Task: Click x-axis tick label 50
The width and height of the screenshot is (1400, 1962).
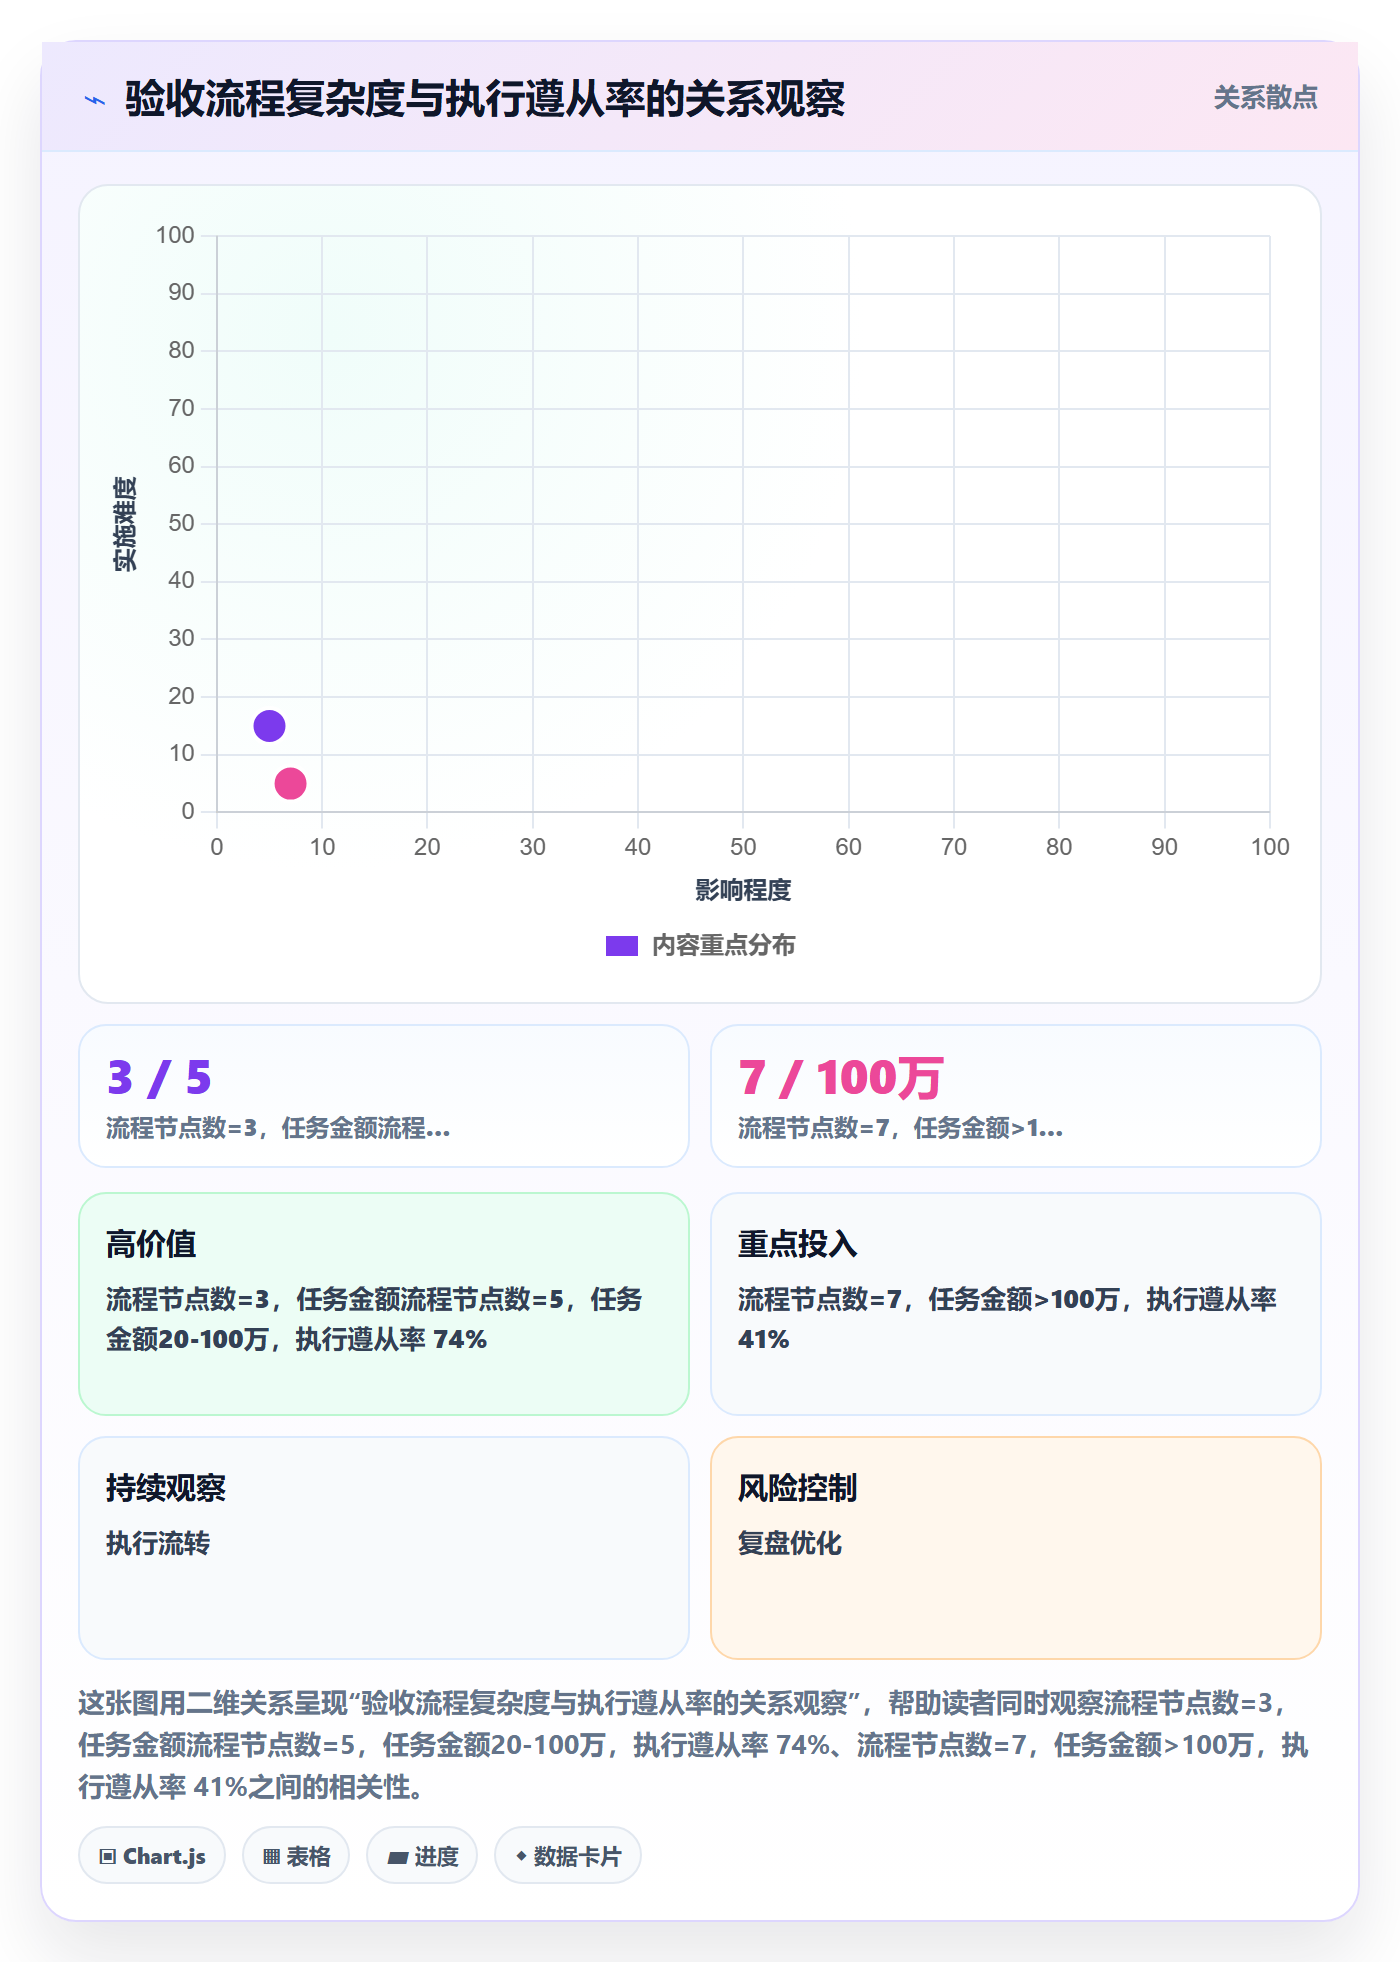Action: point(743,847)
